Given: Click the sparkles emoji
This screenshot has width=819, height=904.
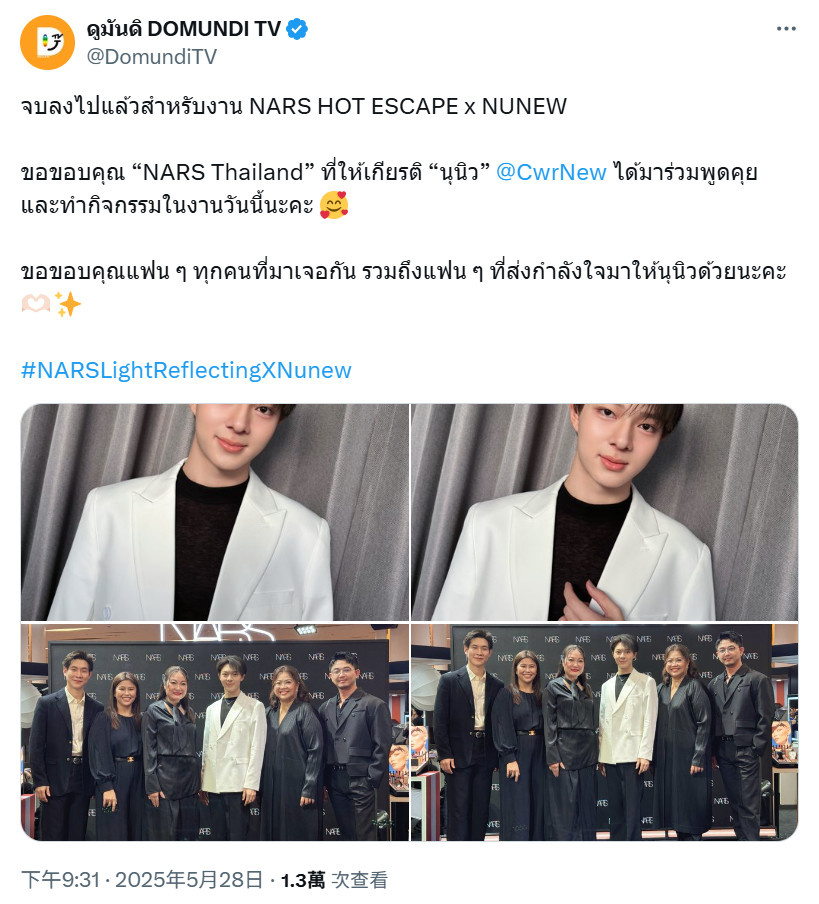Looking at the screenshot, I should point(67,304).
